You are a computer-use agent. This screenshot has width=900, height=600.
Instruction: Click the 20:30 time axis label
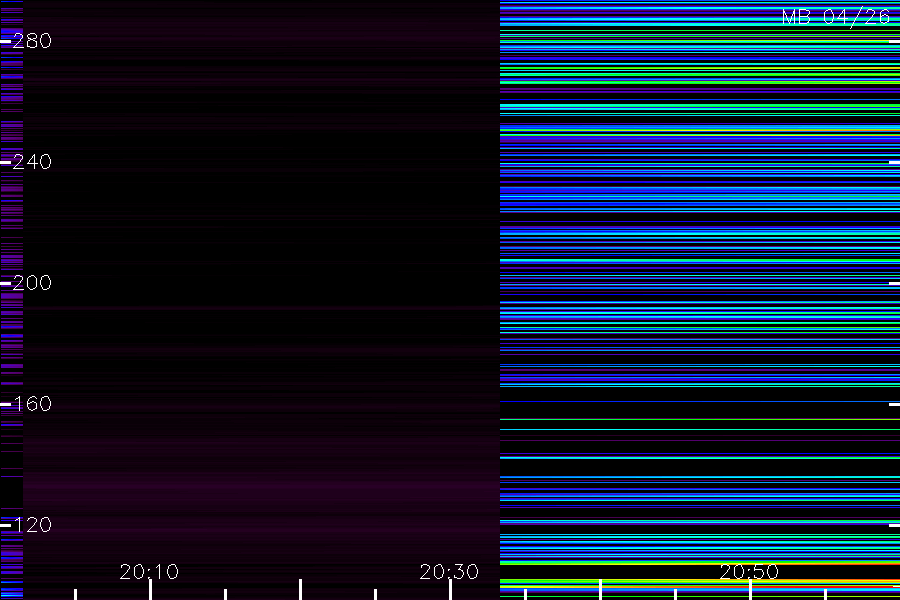pyautogui.click(x=449, y=572)
